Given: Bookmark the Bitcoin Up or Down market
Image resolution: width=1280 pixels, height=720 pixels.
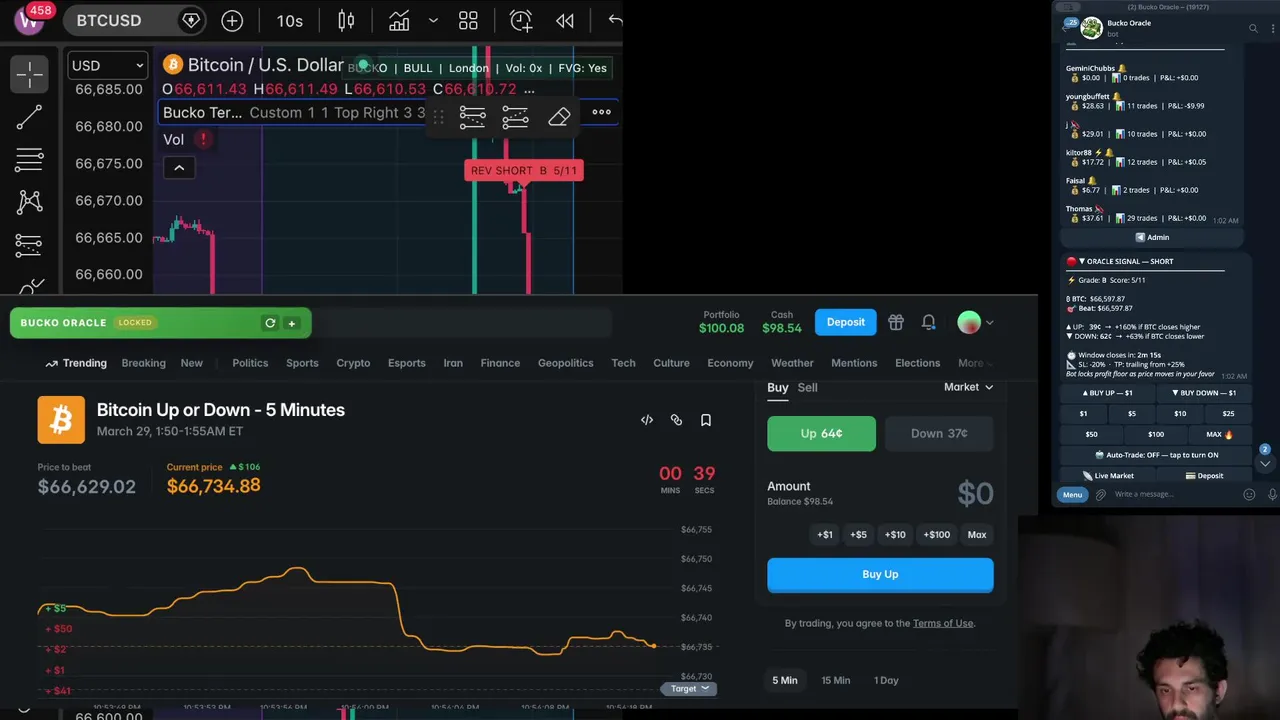Looking at the screenshot, I should pos(706,420).
